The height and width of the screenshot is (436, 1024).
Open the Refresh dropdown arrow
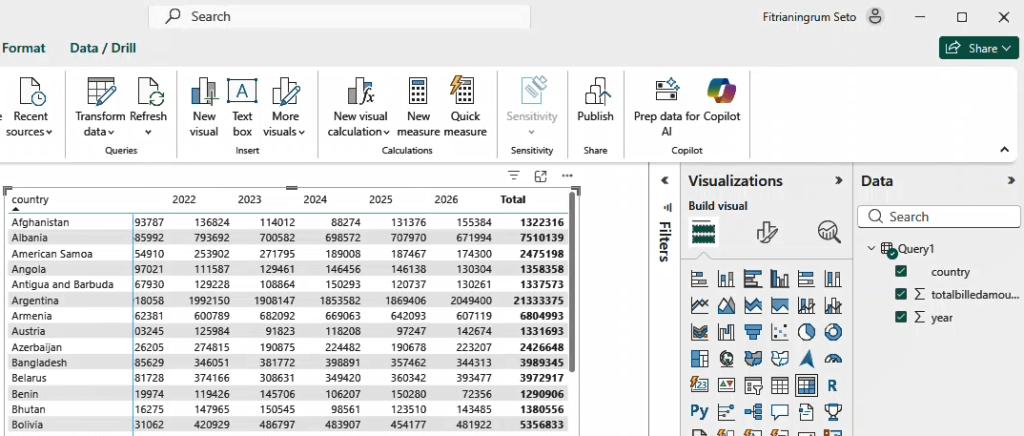148,132
